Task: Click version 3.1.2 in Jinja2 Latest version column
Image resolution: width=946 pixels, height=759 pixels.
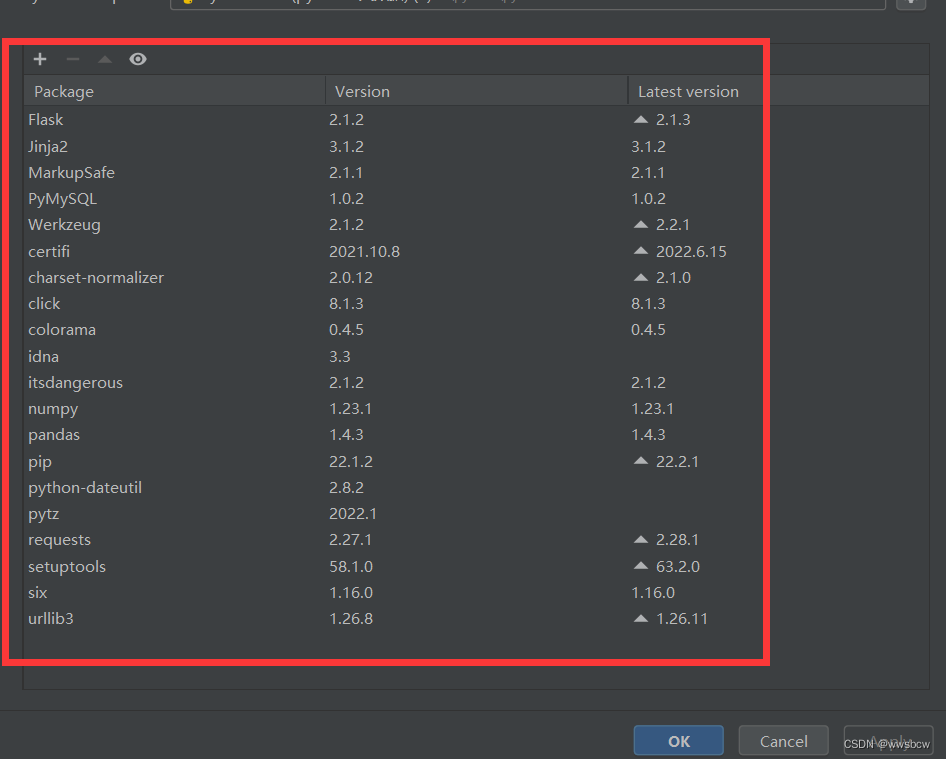Action: point(649,146)
